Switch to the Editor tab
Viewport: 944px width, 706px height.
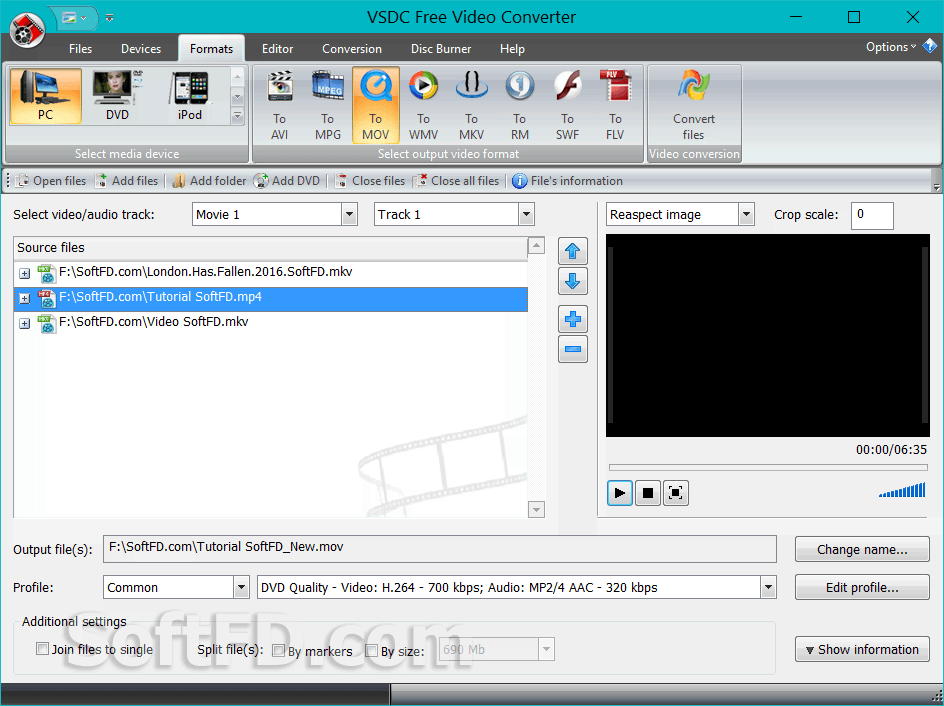click(x=278, y=49)
